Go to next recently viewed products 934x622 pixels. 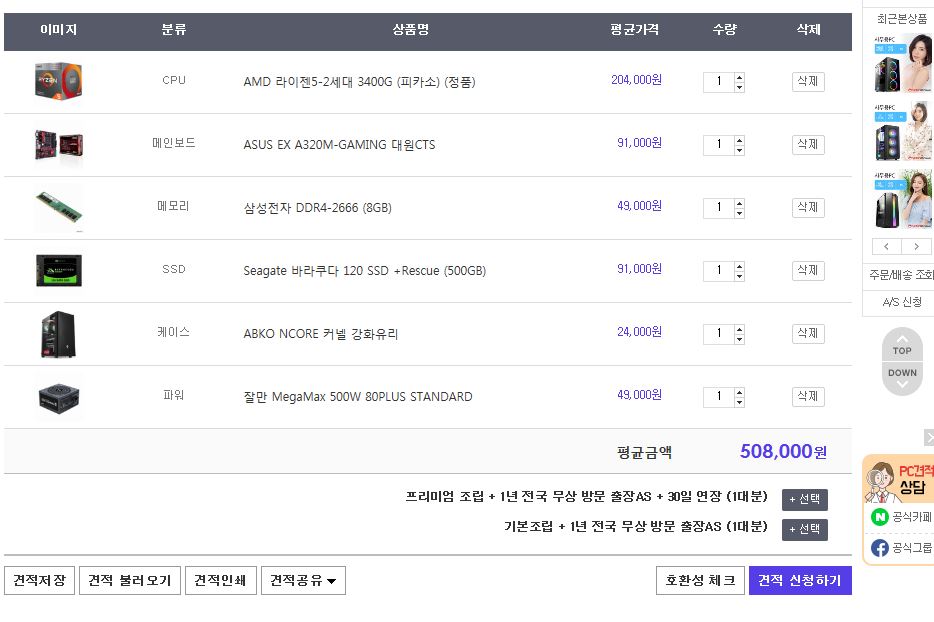pyautogui.click(x=916, y=246)
